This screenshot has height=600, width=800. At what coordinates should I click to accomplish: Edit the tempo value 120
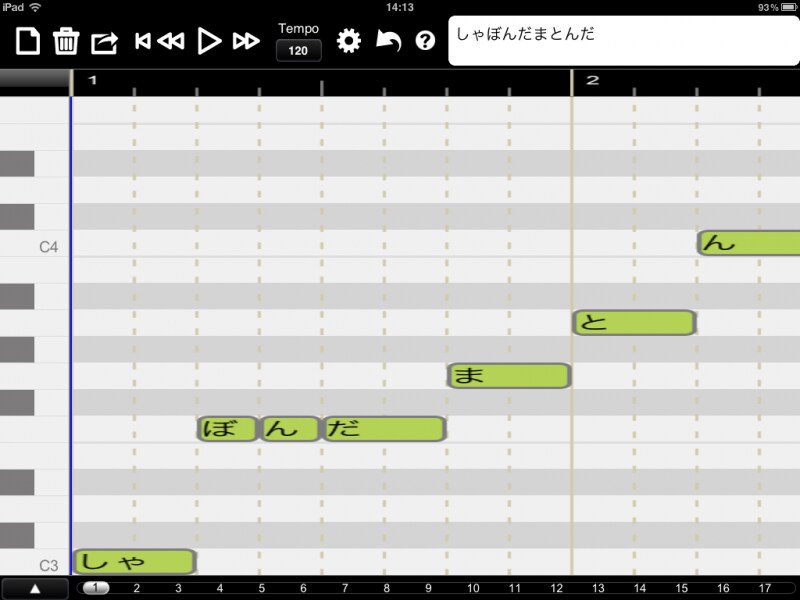[297, 48]
